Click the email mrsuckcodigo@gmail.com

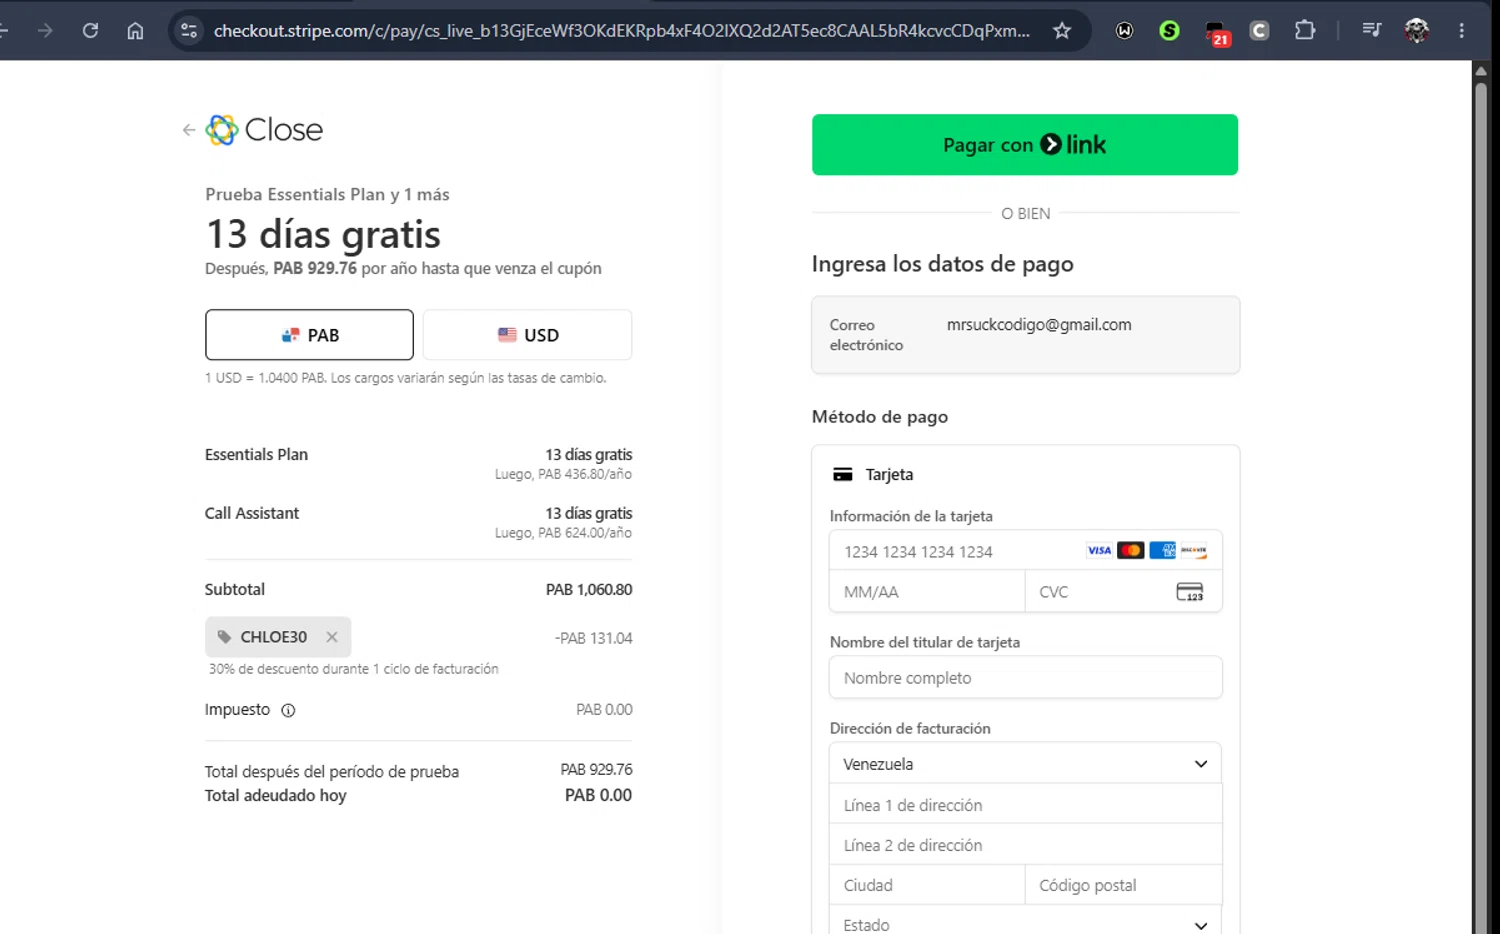[1039, 325]
